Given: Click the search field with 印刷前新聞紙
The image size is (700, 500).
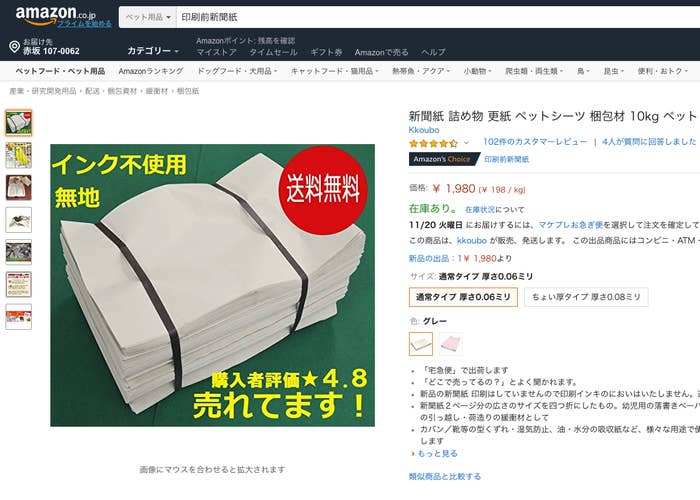Looking at the screenshot, I should pyautogui.click(x=438, y=17).
